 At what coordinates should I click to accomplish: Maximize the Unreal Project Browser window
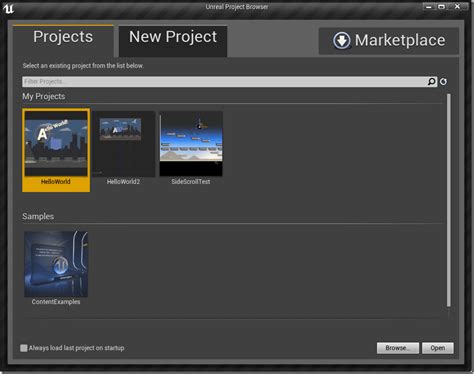(441, 7)
